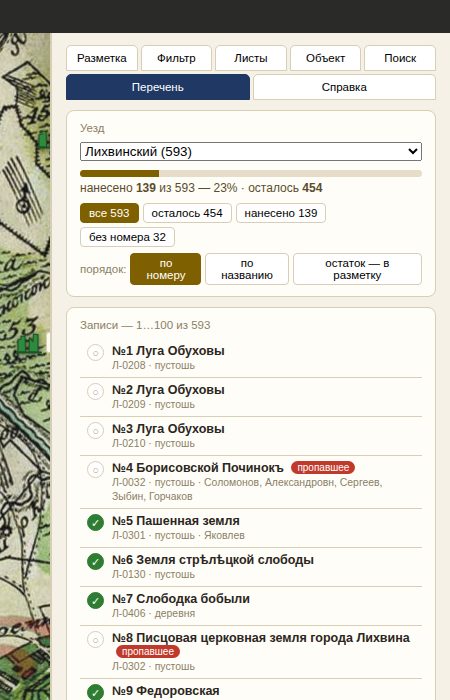Filter by нанесено 139
Viewport: 450px width, 700px height.
pos(281,213)
